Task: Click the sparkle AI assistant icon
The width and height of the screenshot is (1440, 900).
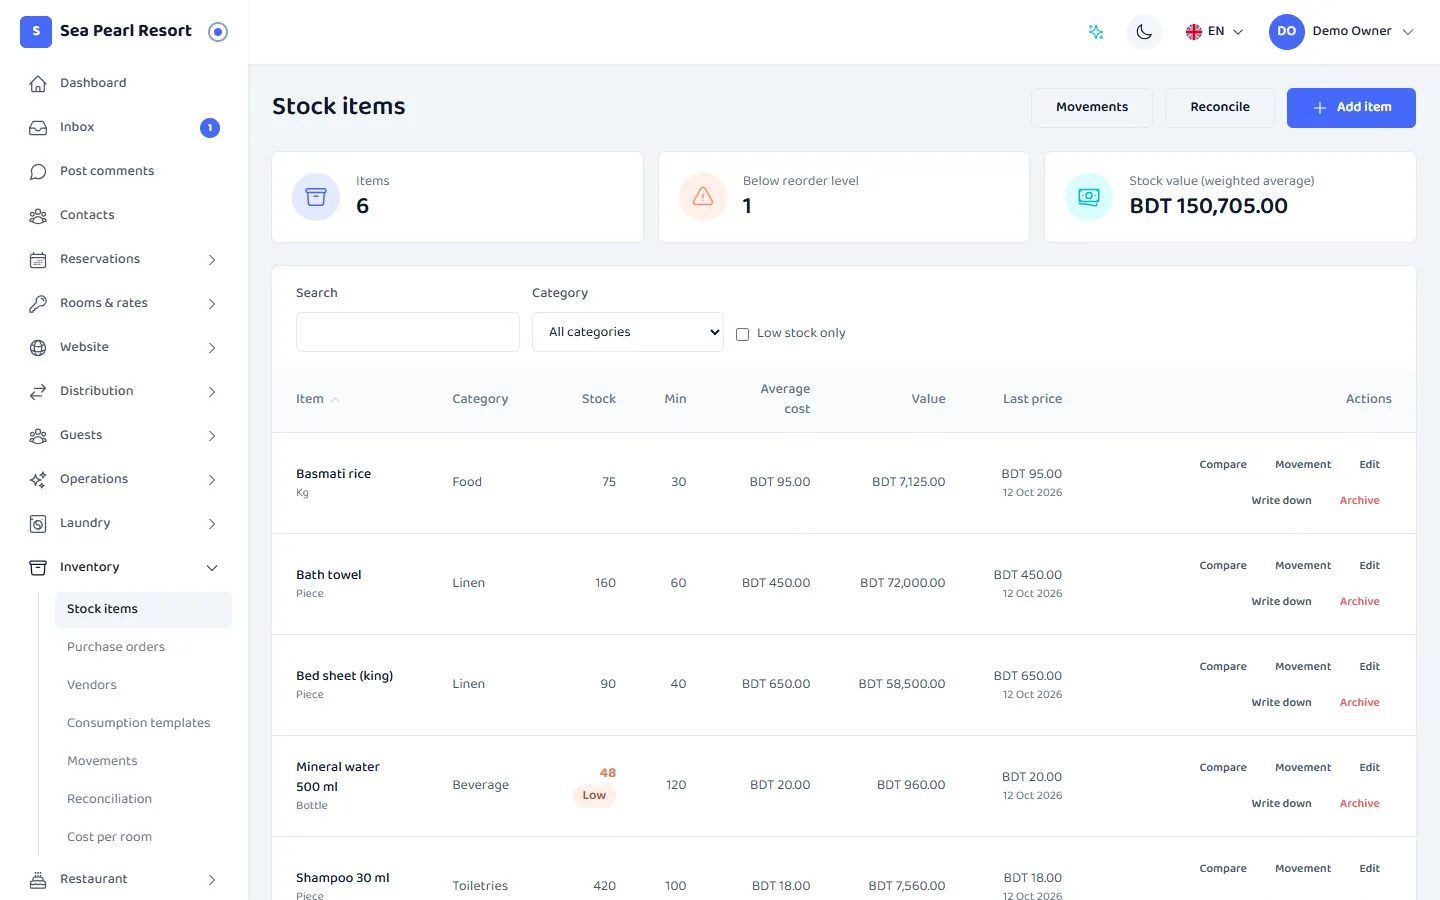Action: [1096, 32]
